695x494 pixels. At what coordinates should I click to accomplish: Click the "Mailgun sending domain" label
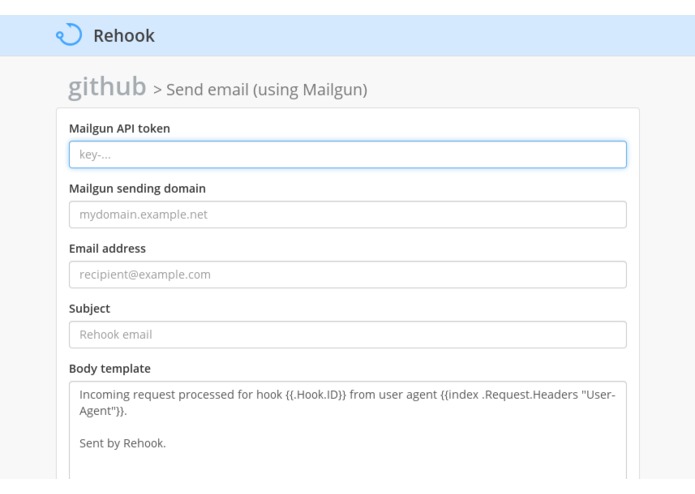137,189
